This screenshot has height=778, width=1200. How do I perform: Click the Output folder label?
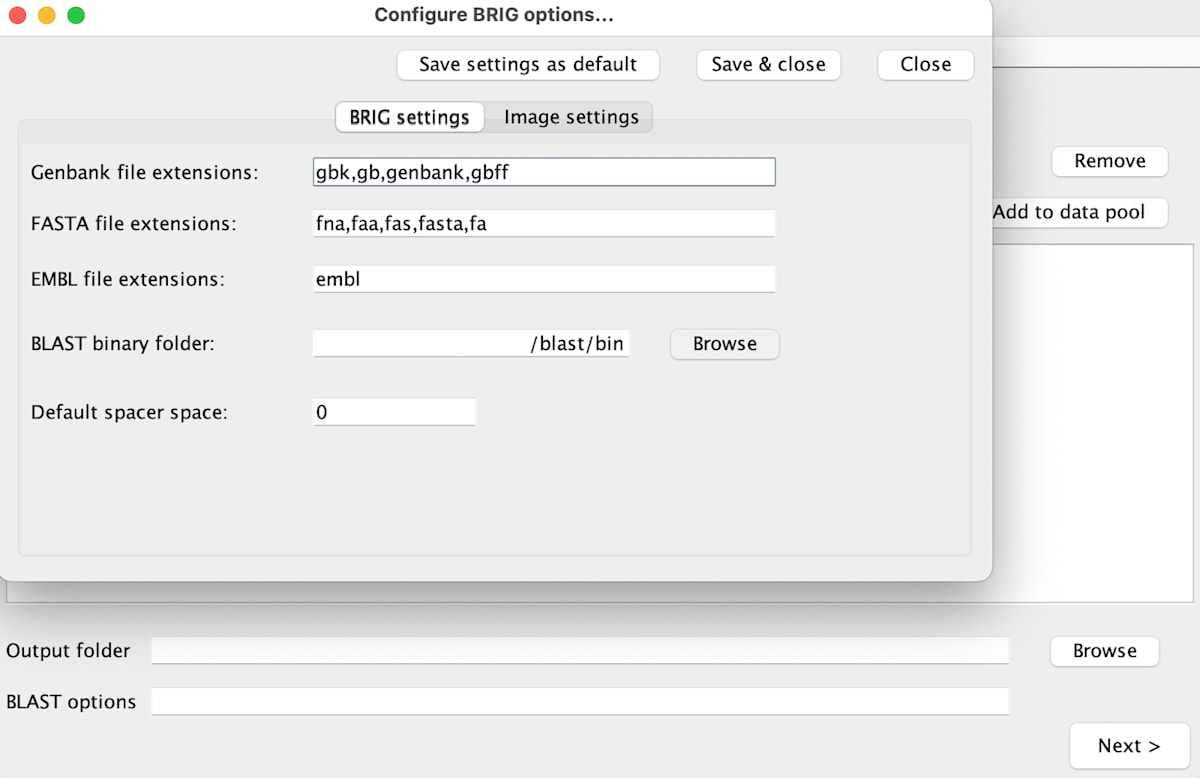68,651
